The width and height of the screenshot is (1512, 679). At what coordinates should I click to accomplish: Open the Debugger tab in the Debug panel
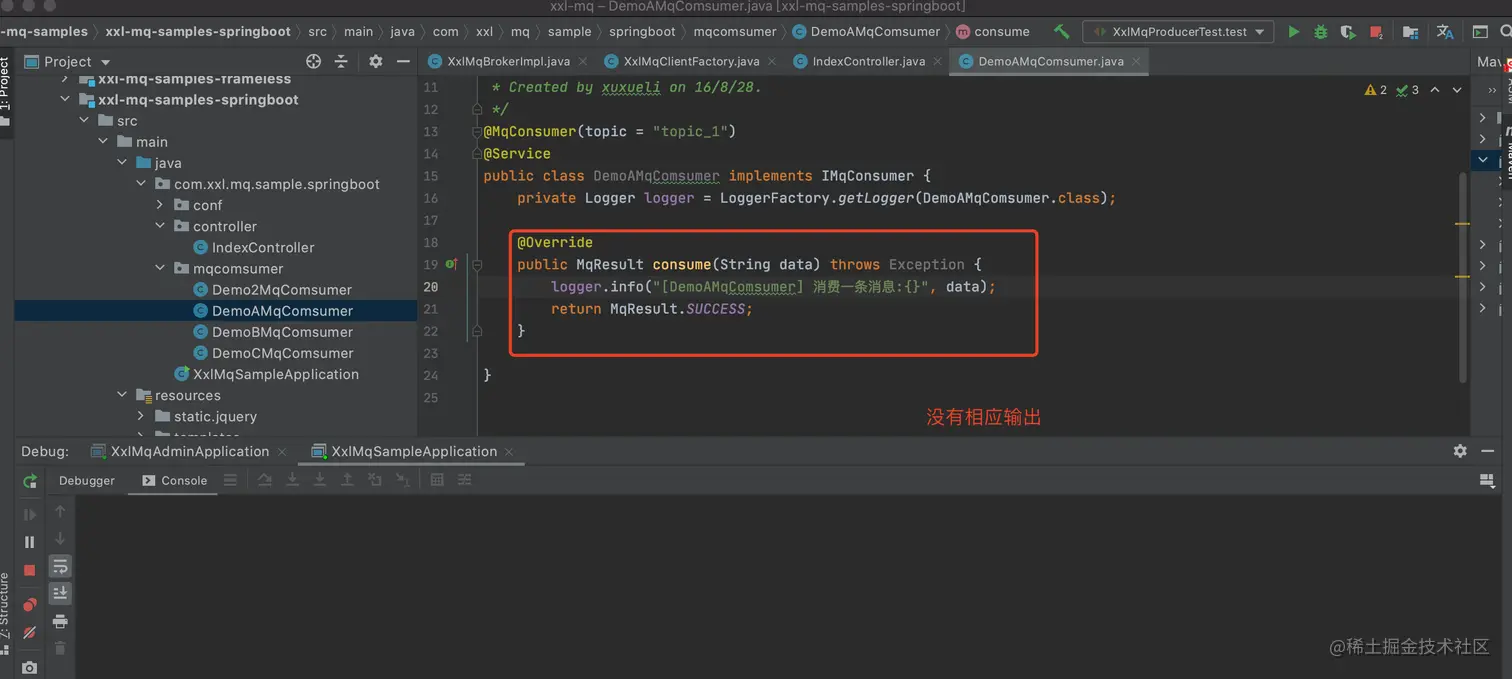87,480
